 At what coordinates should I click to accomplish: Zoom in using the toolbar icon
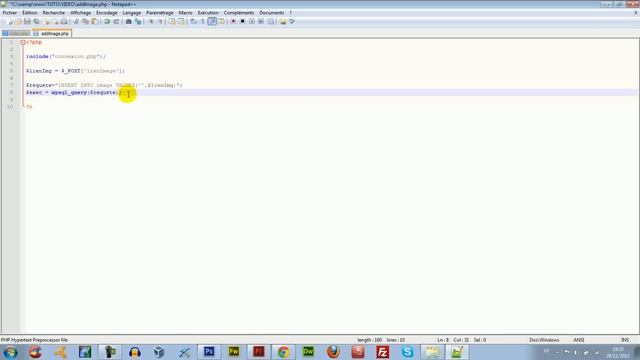point(151,21)
